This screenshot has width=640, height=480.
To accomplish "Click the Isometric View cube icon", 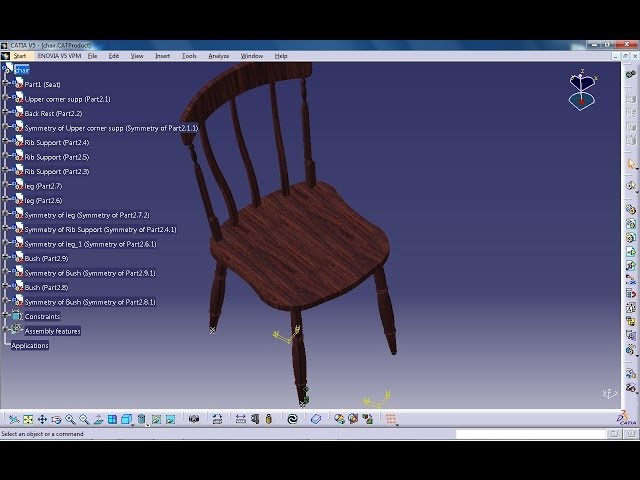I will point(126,419).
